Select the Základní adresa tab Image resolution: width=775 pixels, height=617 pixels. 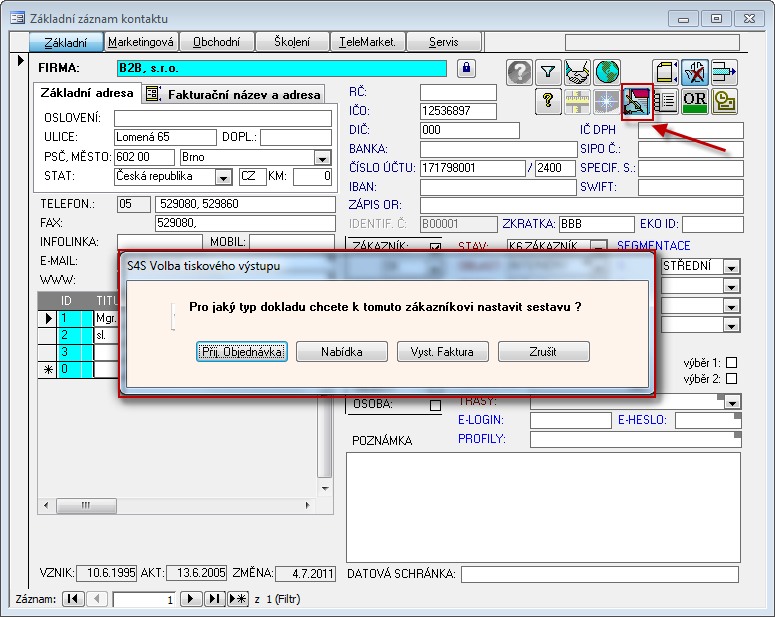[87, 93]
